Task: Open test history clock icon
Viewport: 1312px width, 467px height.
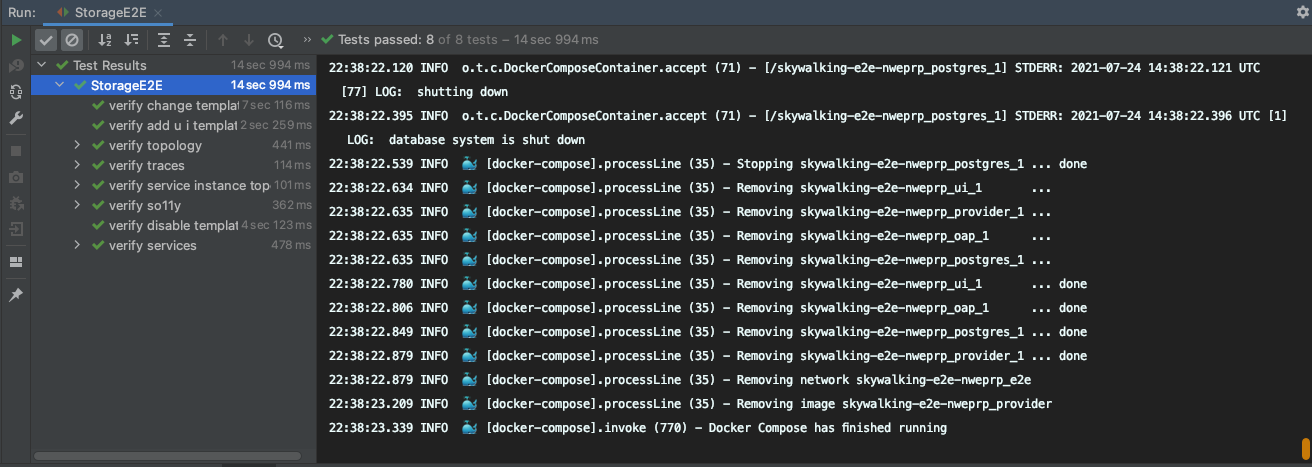Action: (x=275, y=40)
